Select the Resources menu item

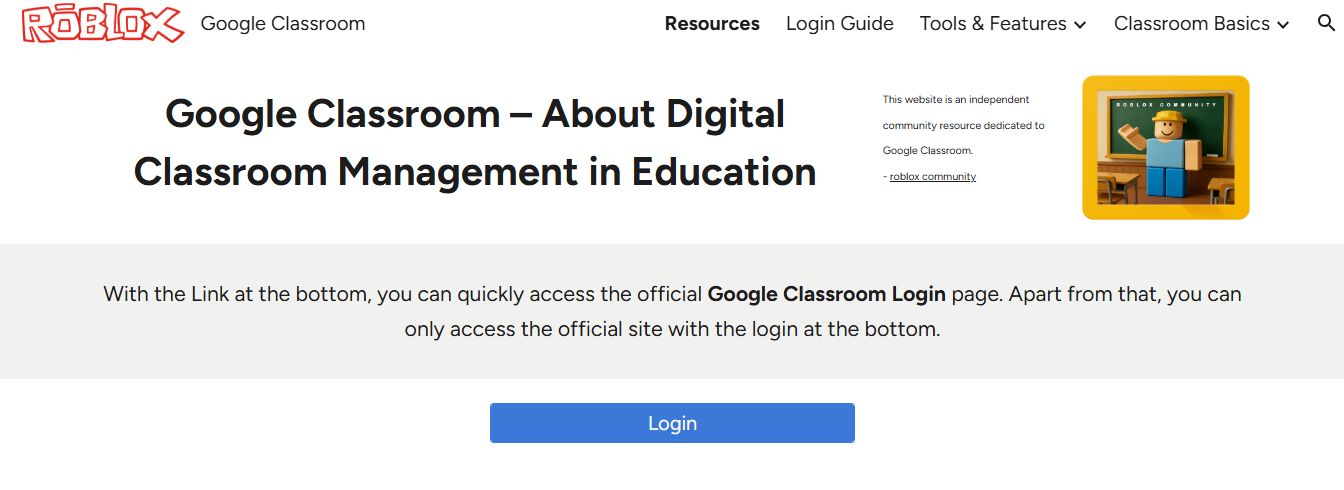pos(712,23)
